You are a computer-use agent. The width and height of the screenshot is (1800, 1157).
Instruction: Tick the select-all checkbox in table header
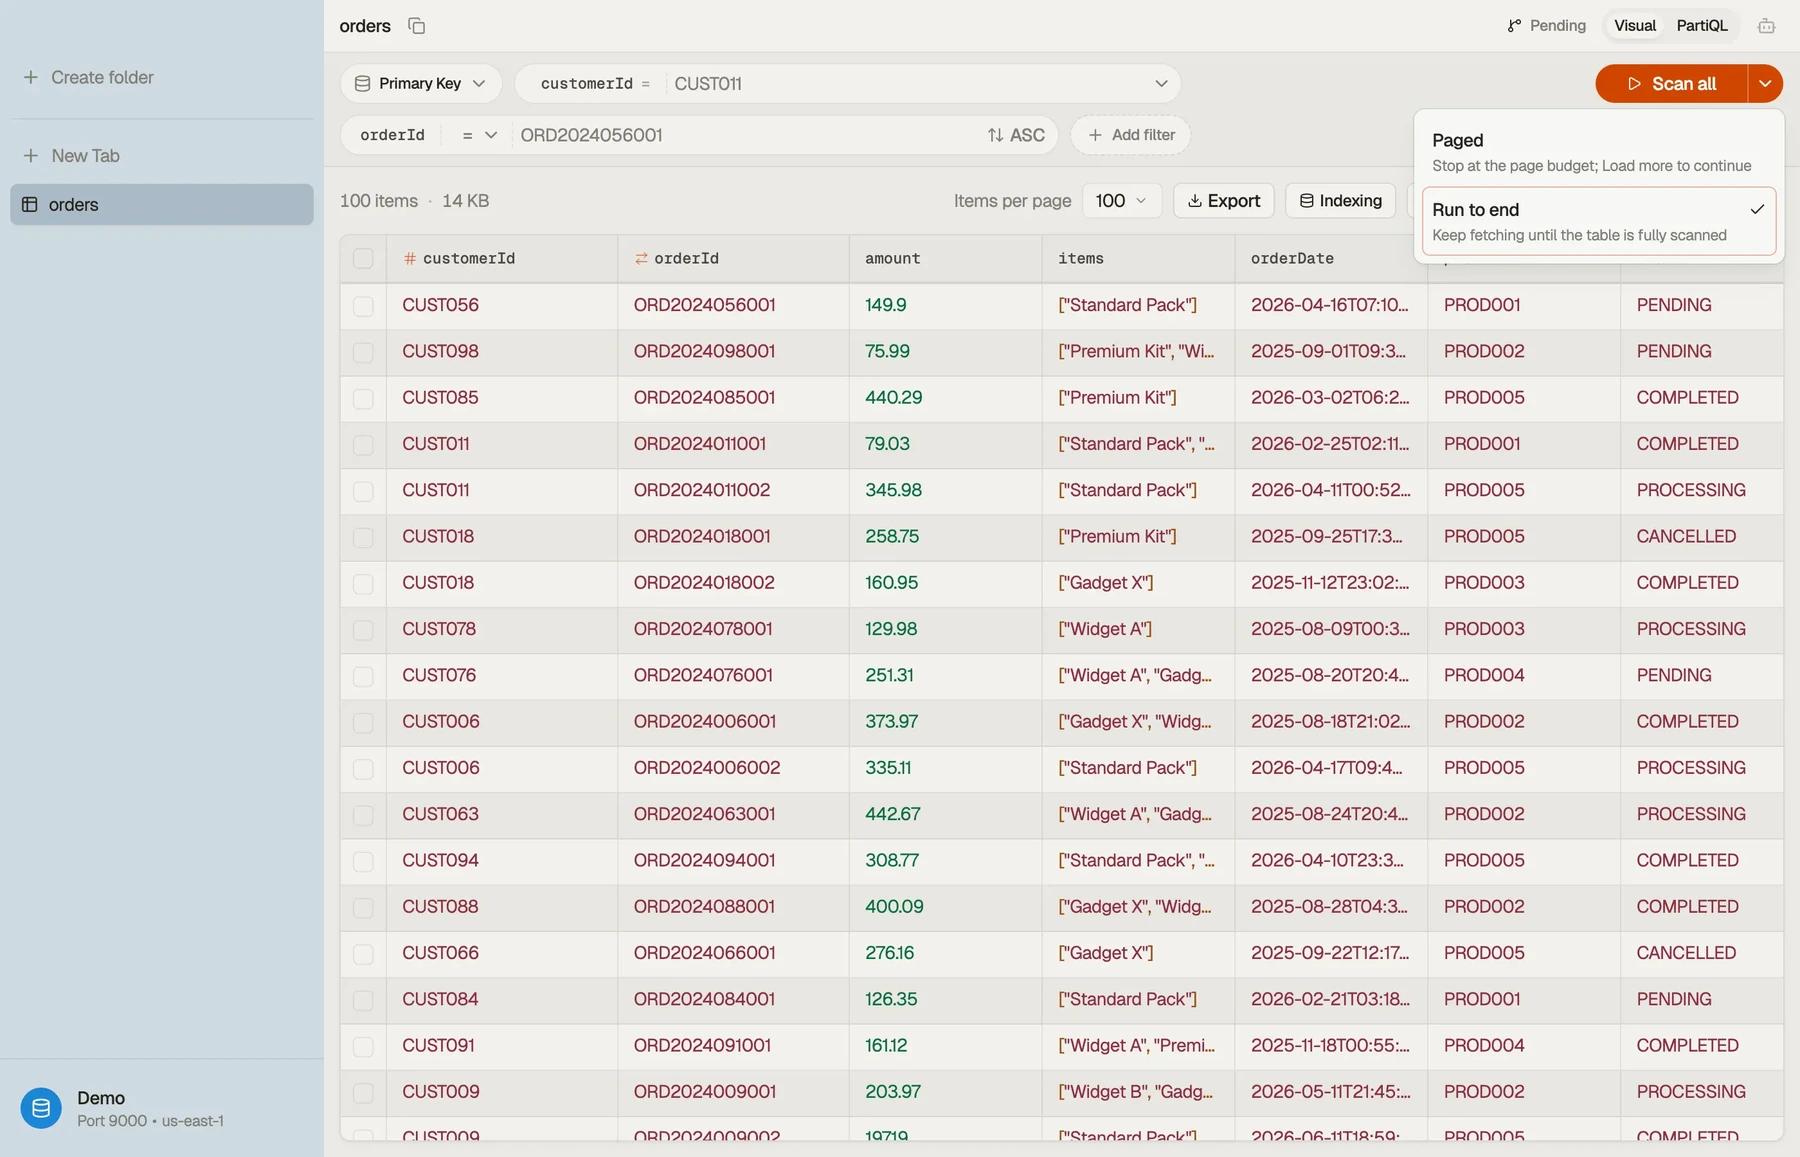pos(363,259)
